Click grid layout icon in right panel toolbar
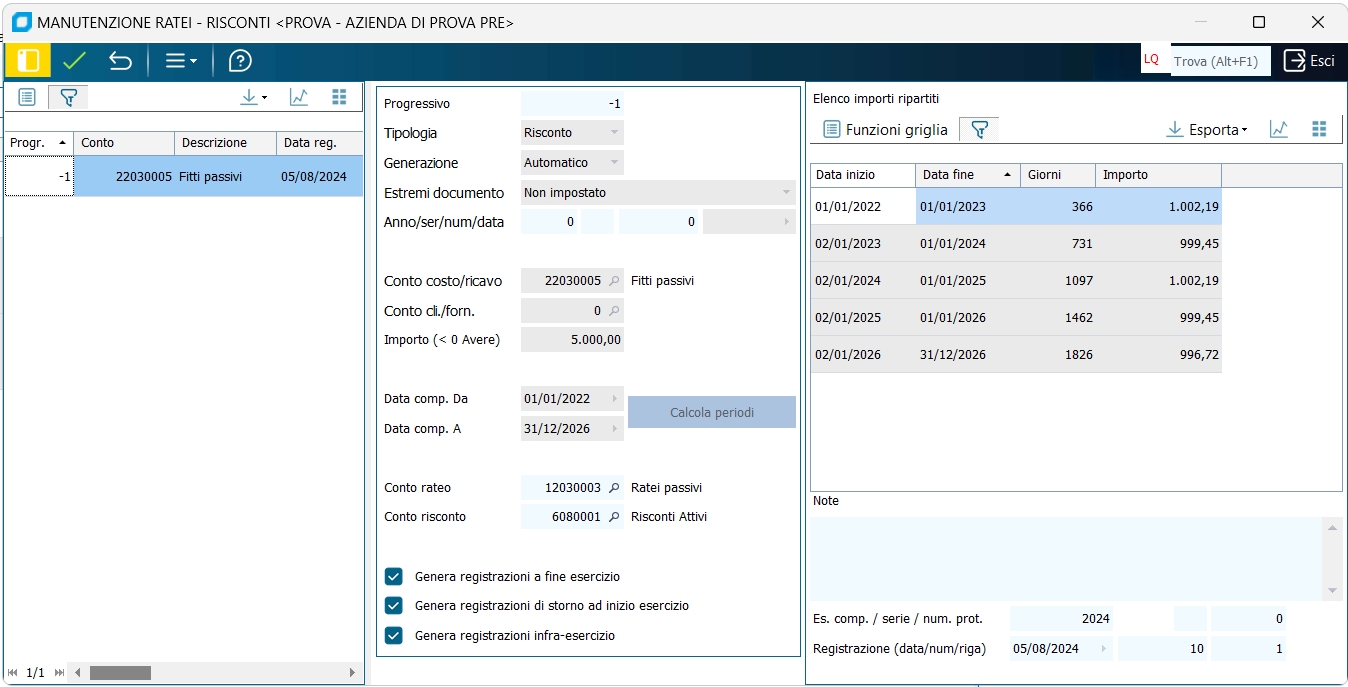 pyautogui.click(x=1319, y=129)
